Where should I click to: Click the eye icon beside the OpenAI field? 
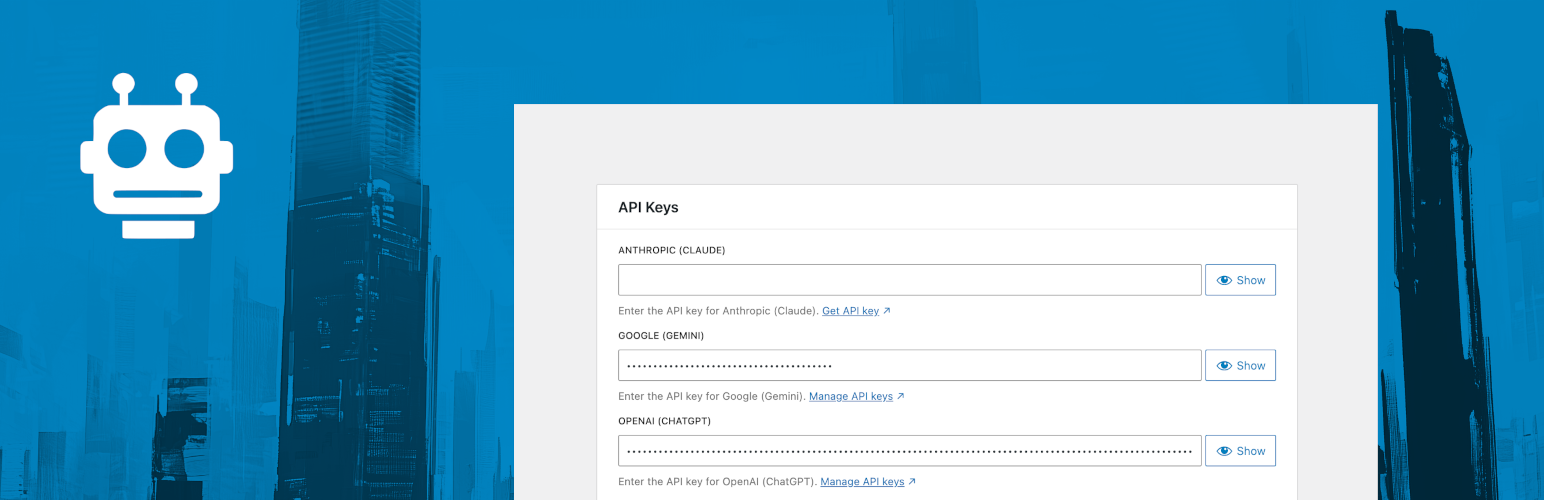1224,451
